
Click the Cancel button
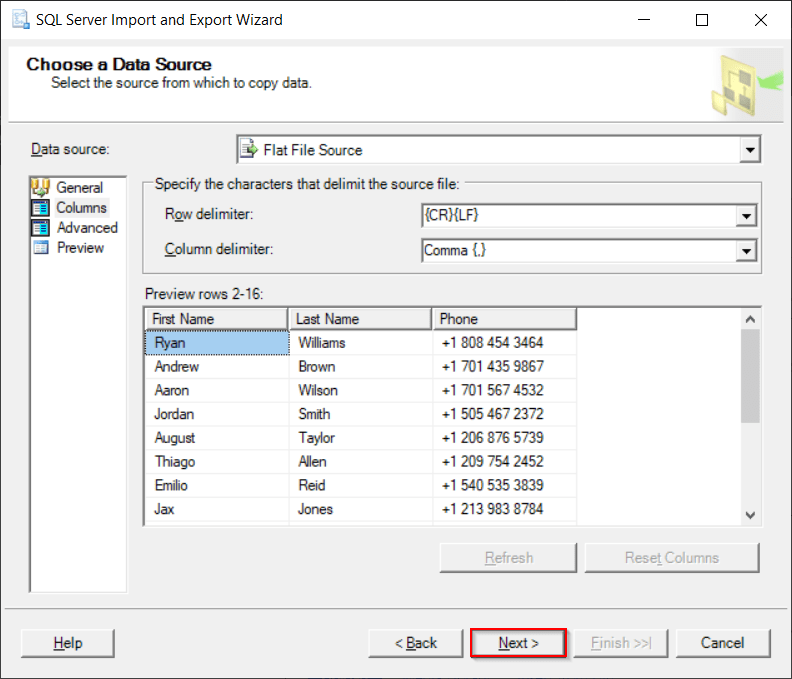click(723, 643)
